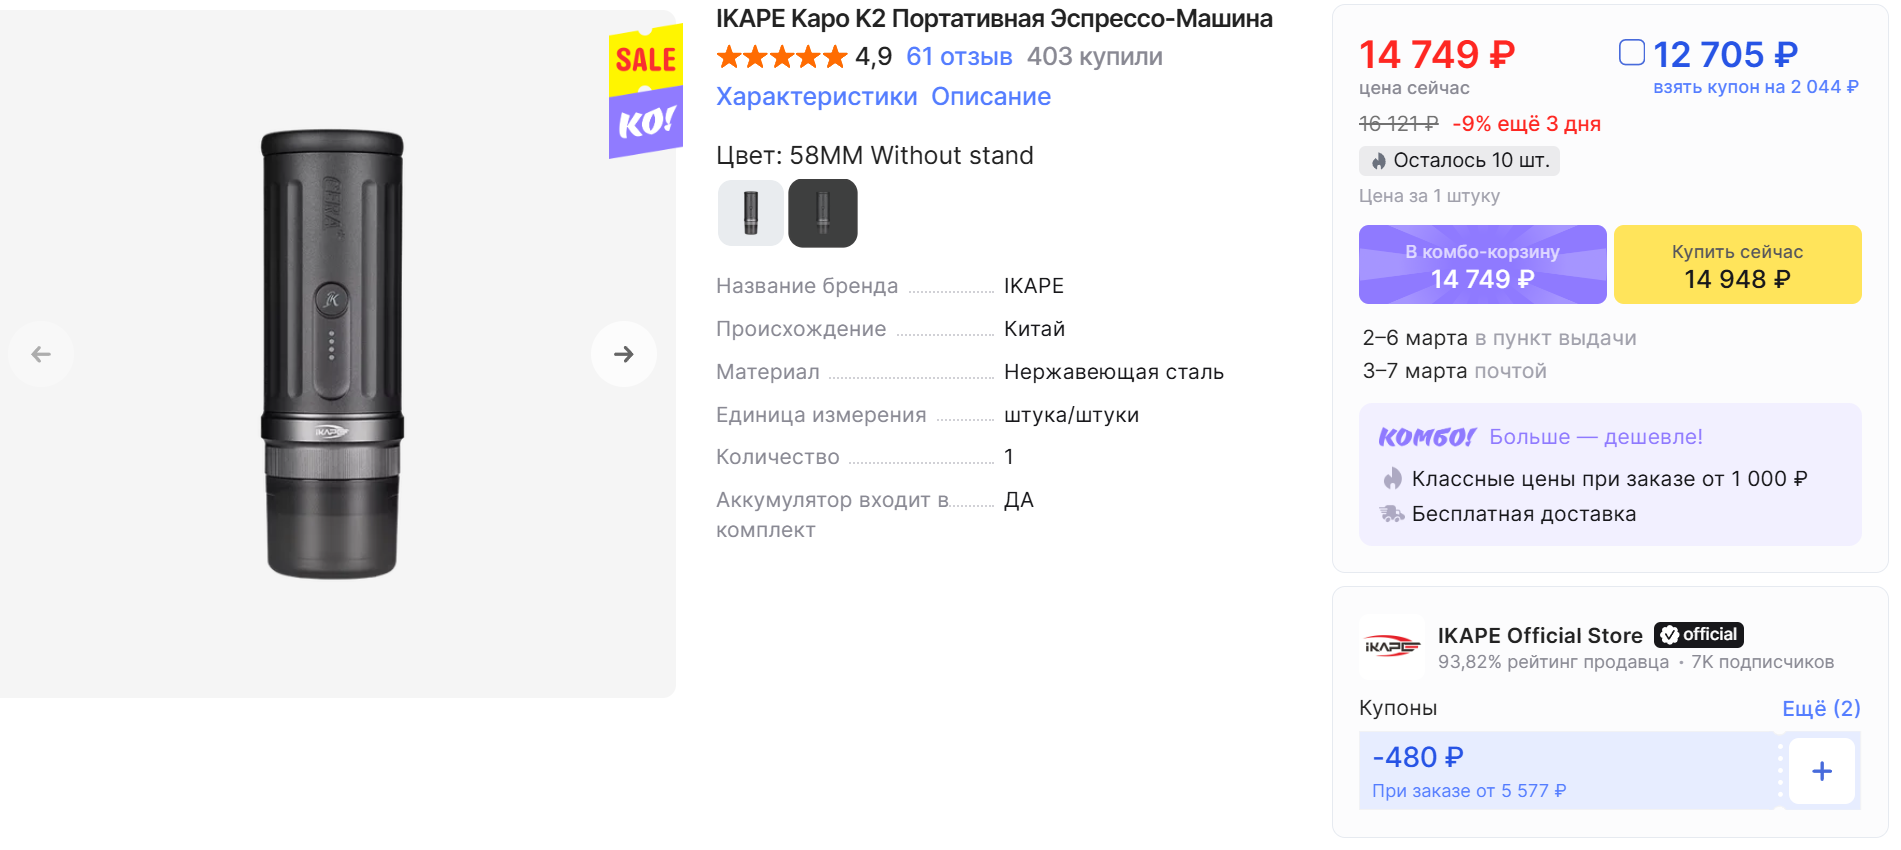The width and height of the screenshot is (1901, 850).
Task: Check the 12 705 ₽ coupon price checkbox
Action: pyautogui.click(x=1632, y=52)
